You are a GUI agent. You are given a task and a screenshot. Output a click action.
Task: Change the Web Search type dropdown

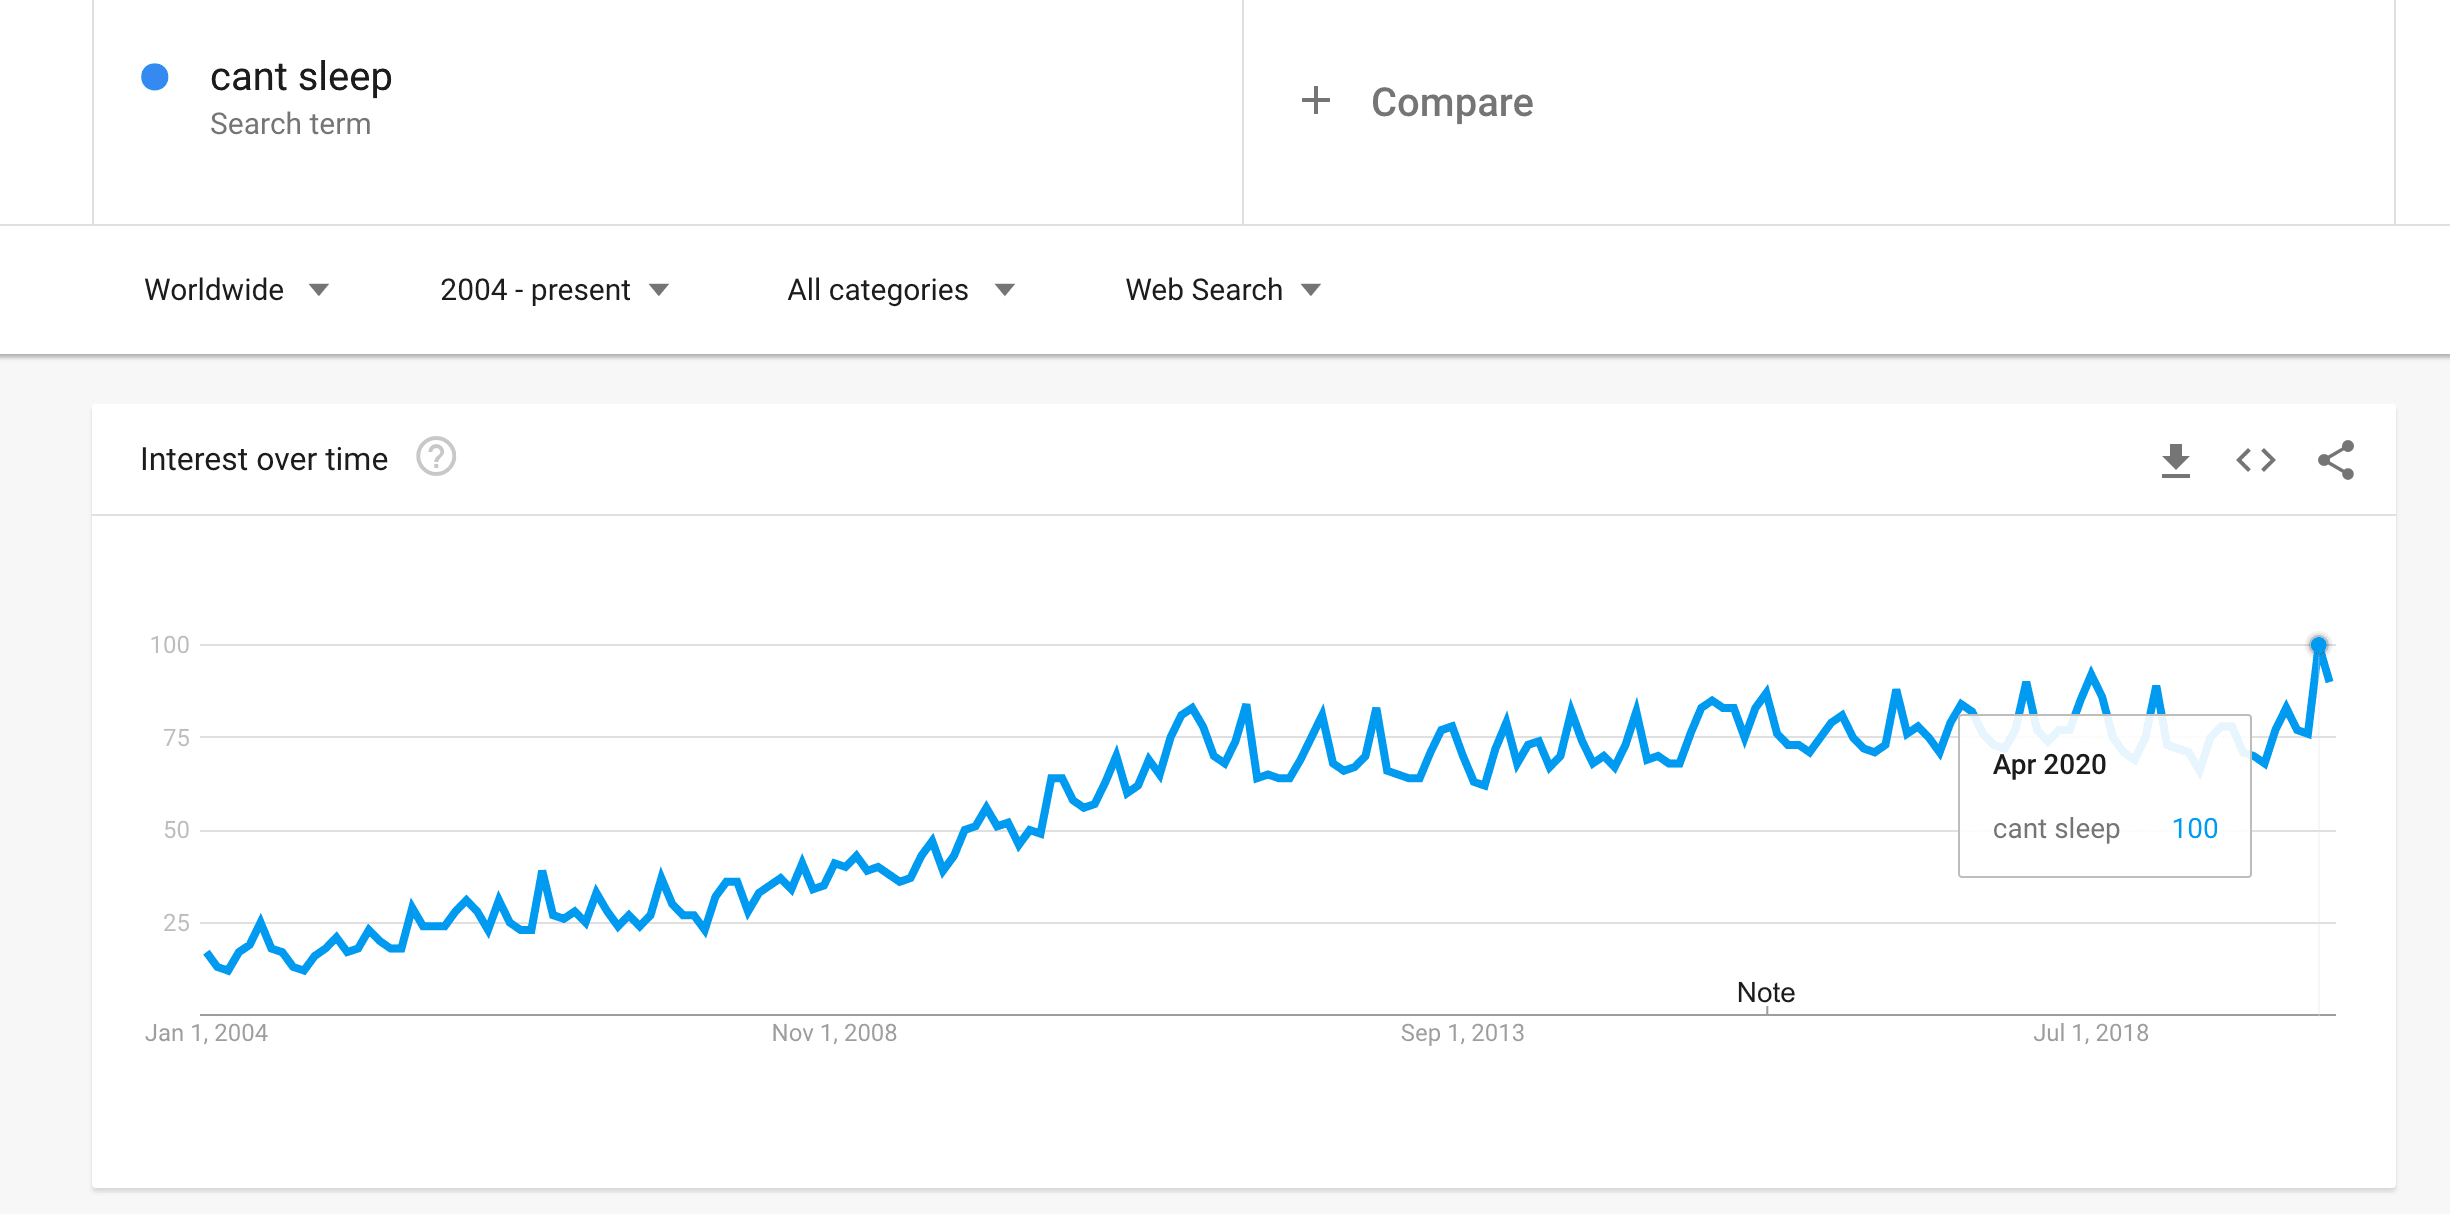tap(1222, 290)
